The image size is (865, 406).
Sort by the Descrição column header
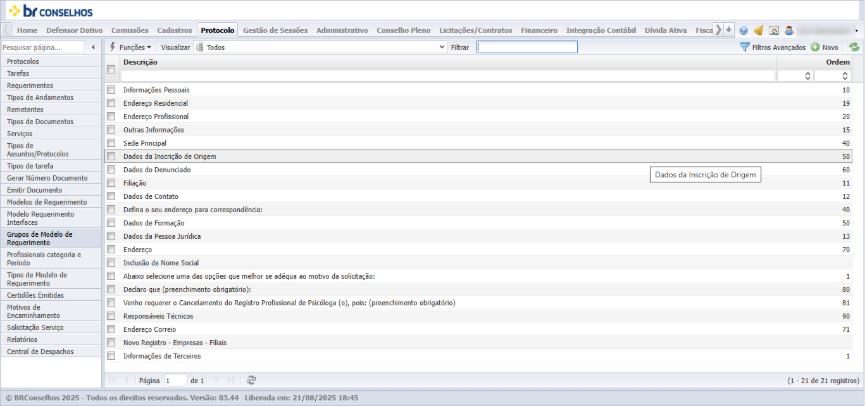tap(140, 62)
